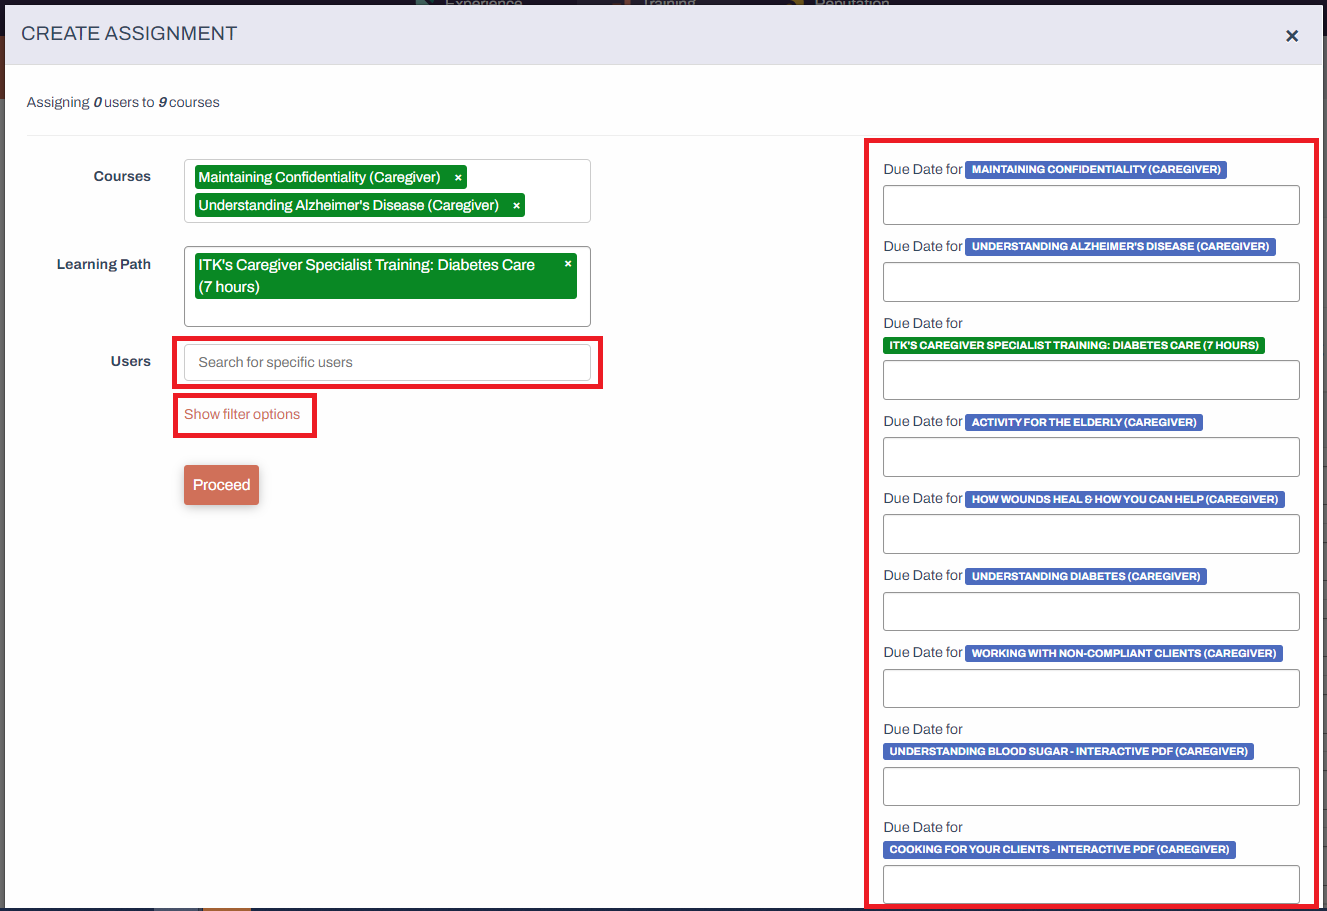Image resolution: width=1327 pixels, height=911 pixels.
Task: Open due date field for Understanding Alzheimer's Disease
Action: [1090, 282]
